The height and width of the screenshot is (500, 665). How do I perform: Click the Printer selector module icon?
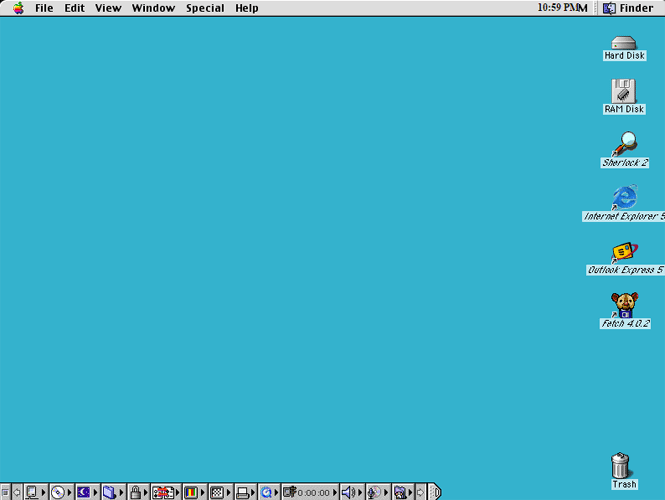[x=243, y=492]
